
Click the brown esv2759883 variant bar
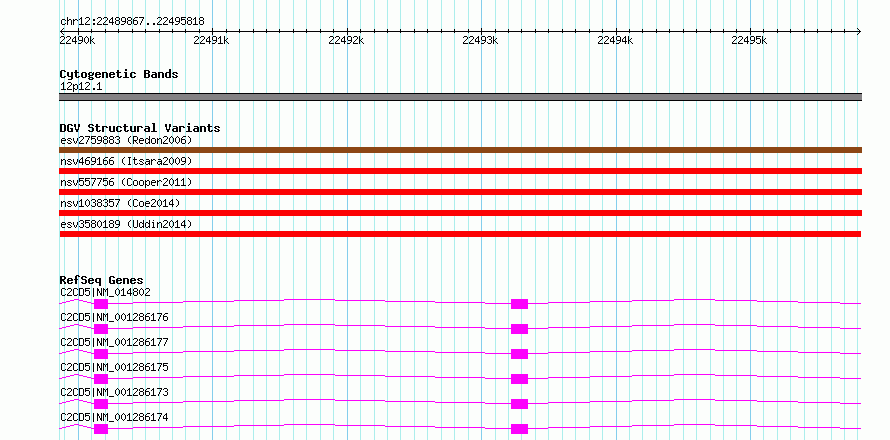pos(460,150)
